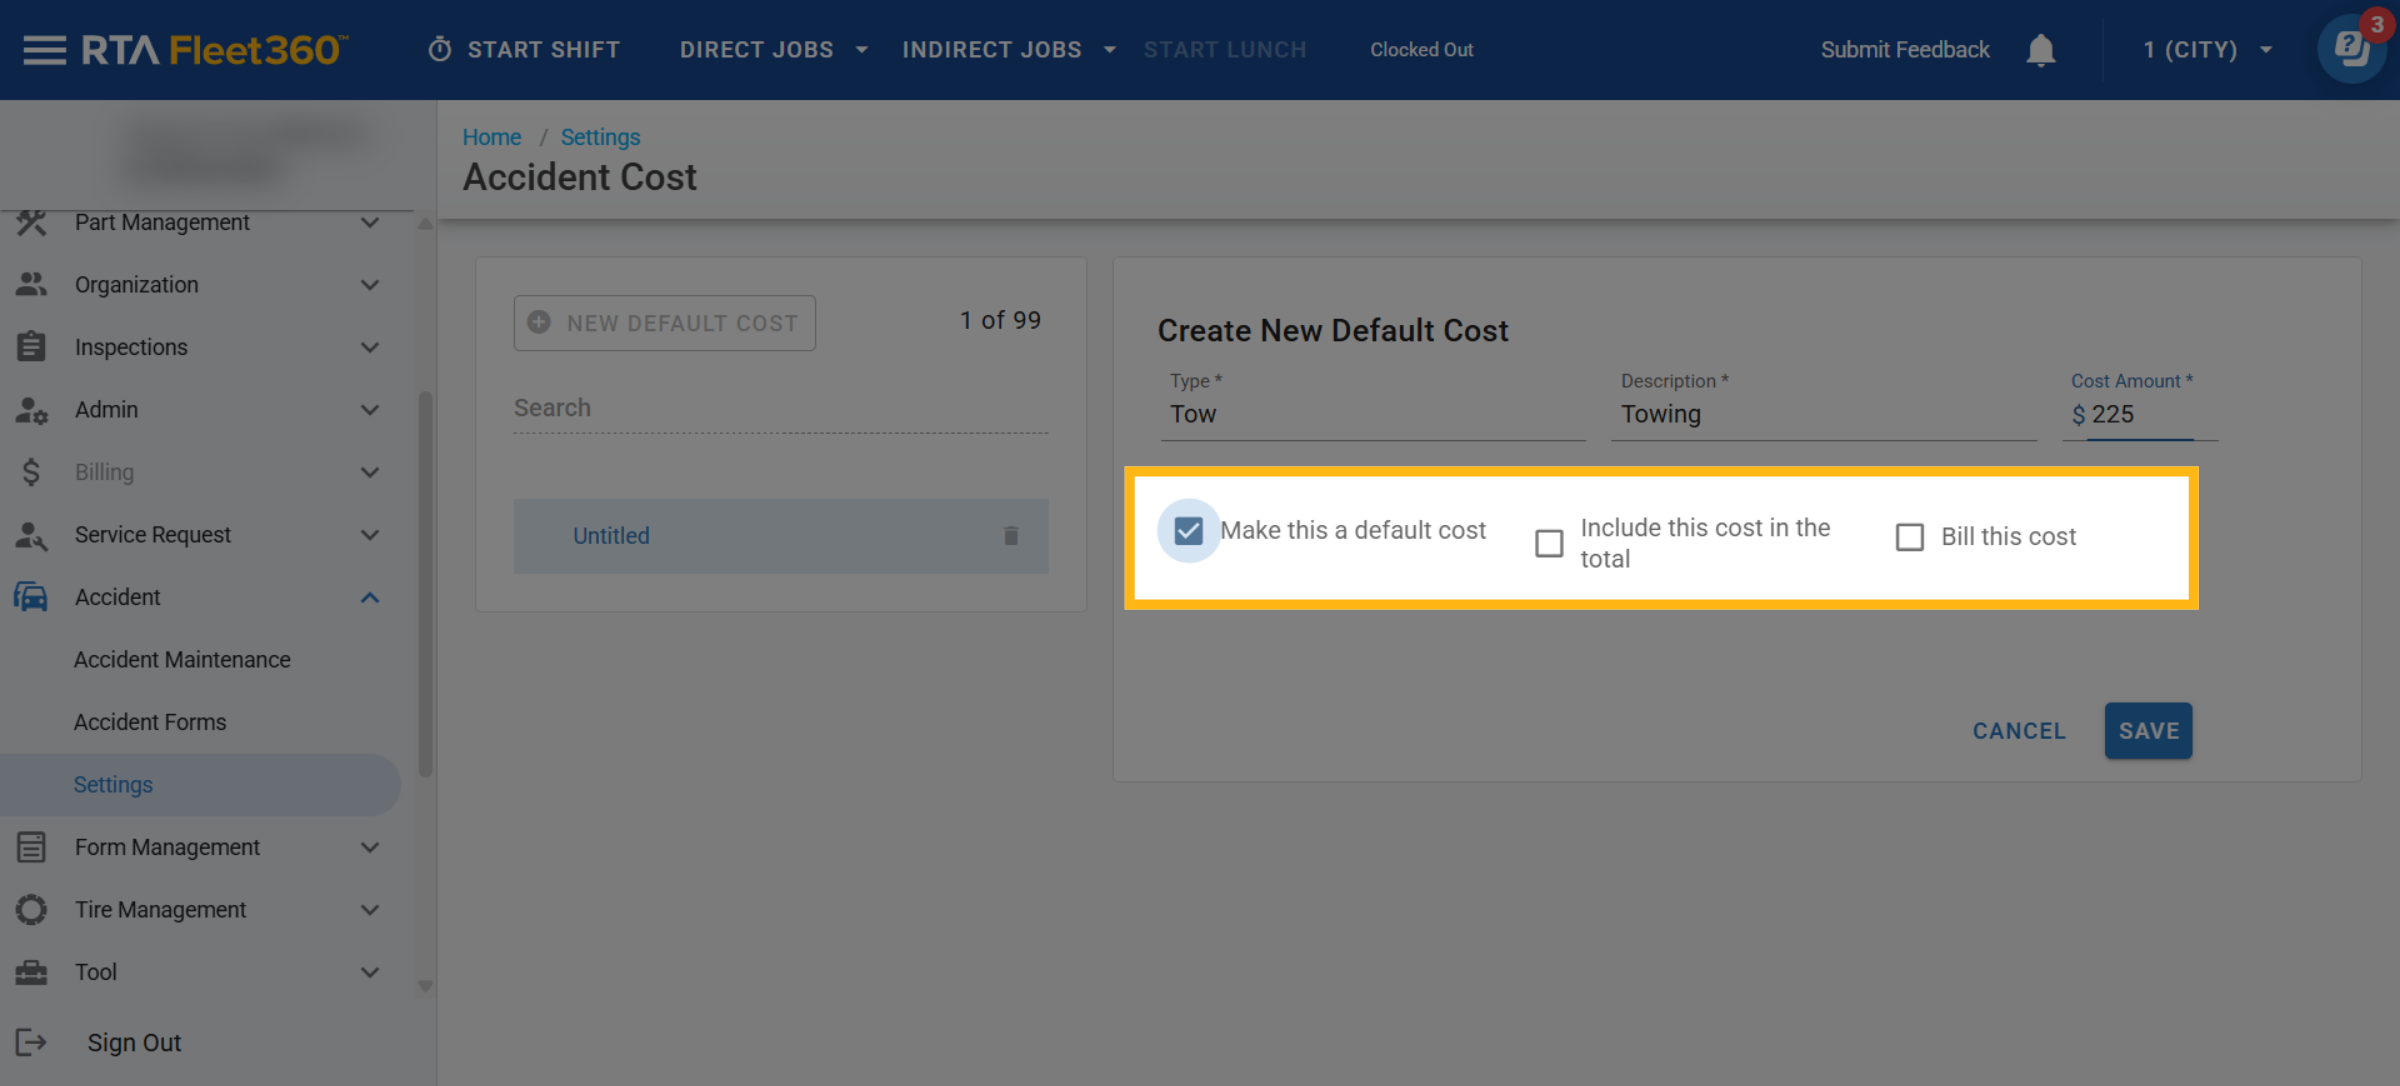Open the hamburger navigation menu
The height and width of the screenshot is (1086, 2400).
(x=44, y=50)
